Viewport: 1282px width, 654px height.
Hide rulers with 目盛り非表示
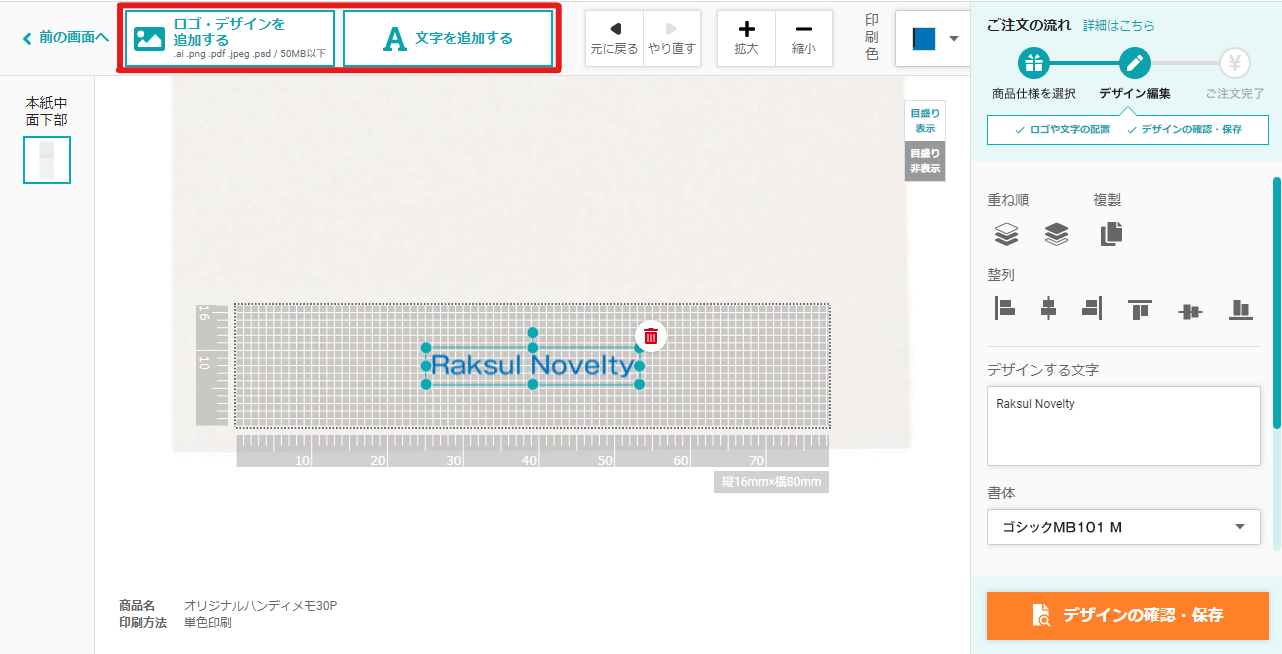point(925,161)
